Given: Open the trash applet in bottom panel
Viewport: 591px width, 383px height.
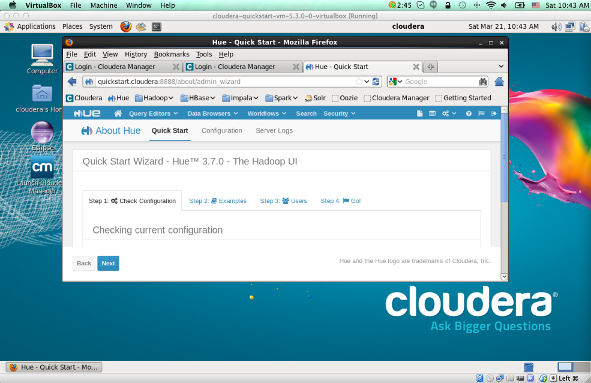Looking at the screenshot, I should [529, 367].
